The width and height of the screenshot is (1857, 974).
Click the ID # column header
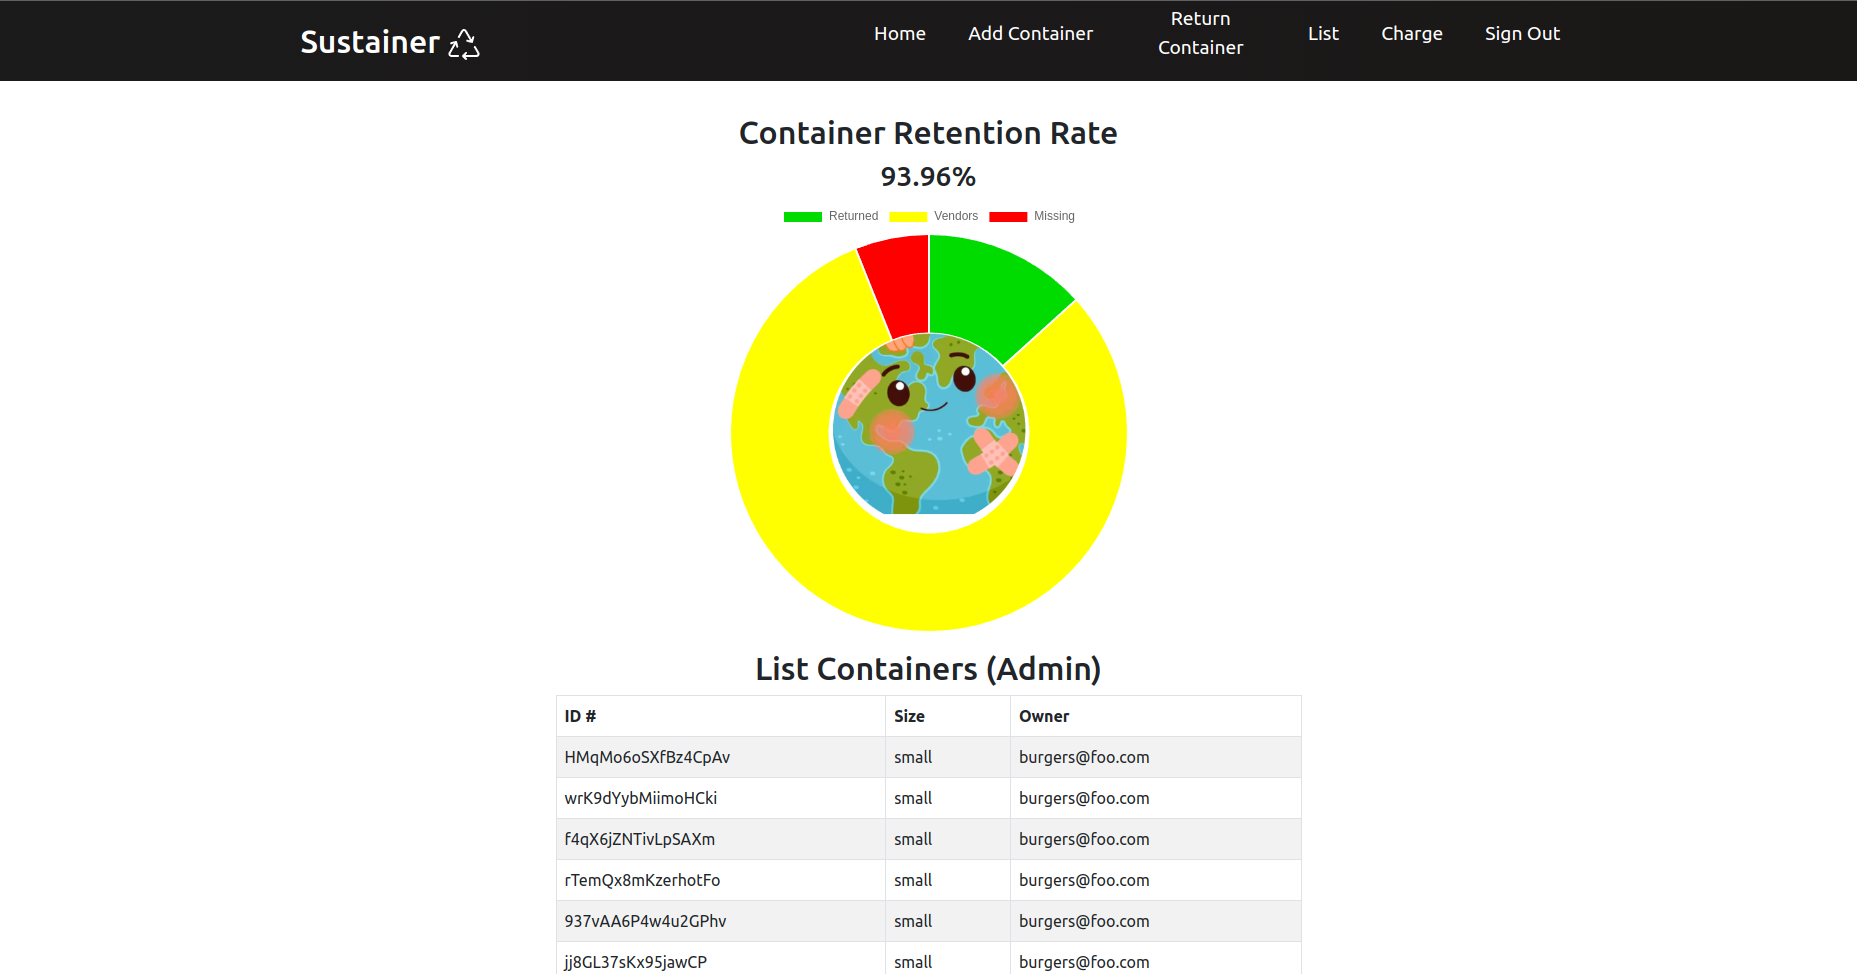click(580, 716)
